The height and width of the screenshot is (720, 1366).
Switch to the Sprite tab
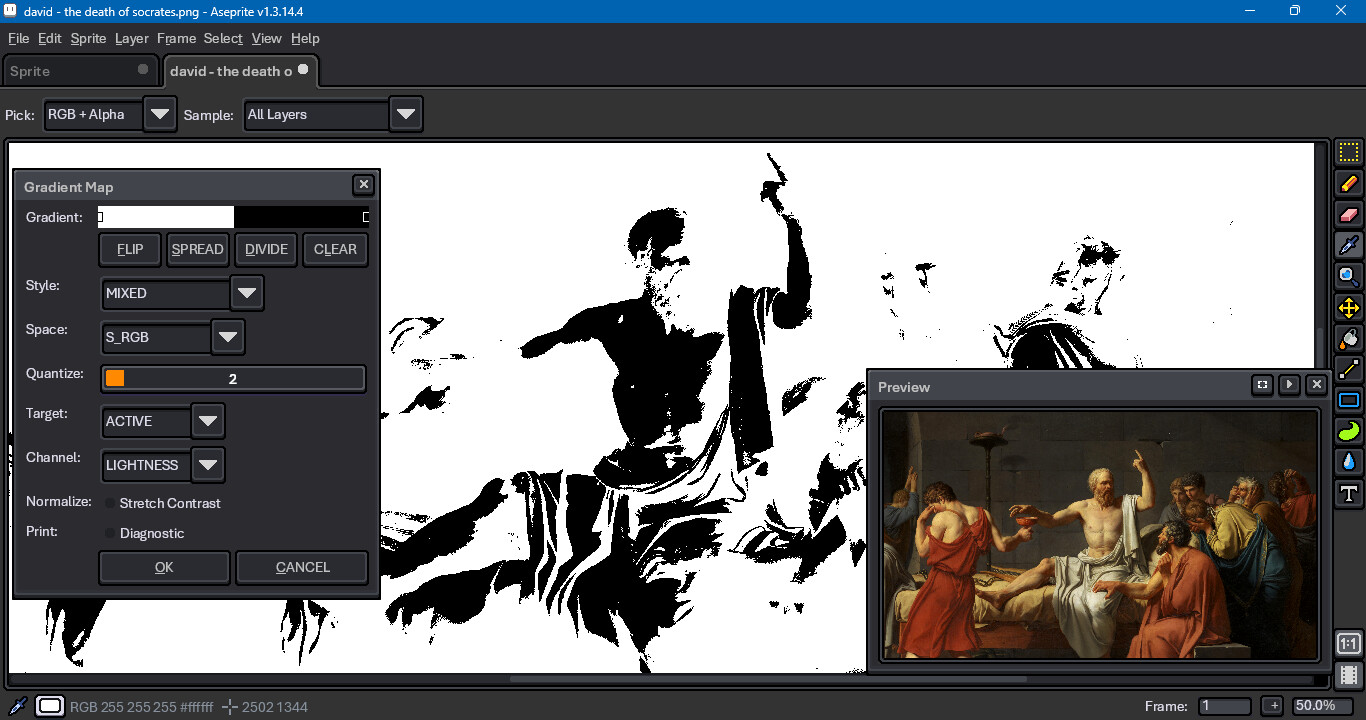click(80, 71)
